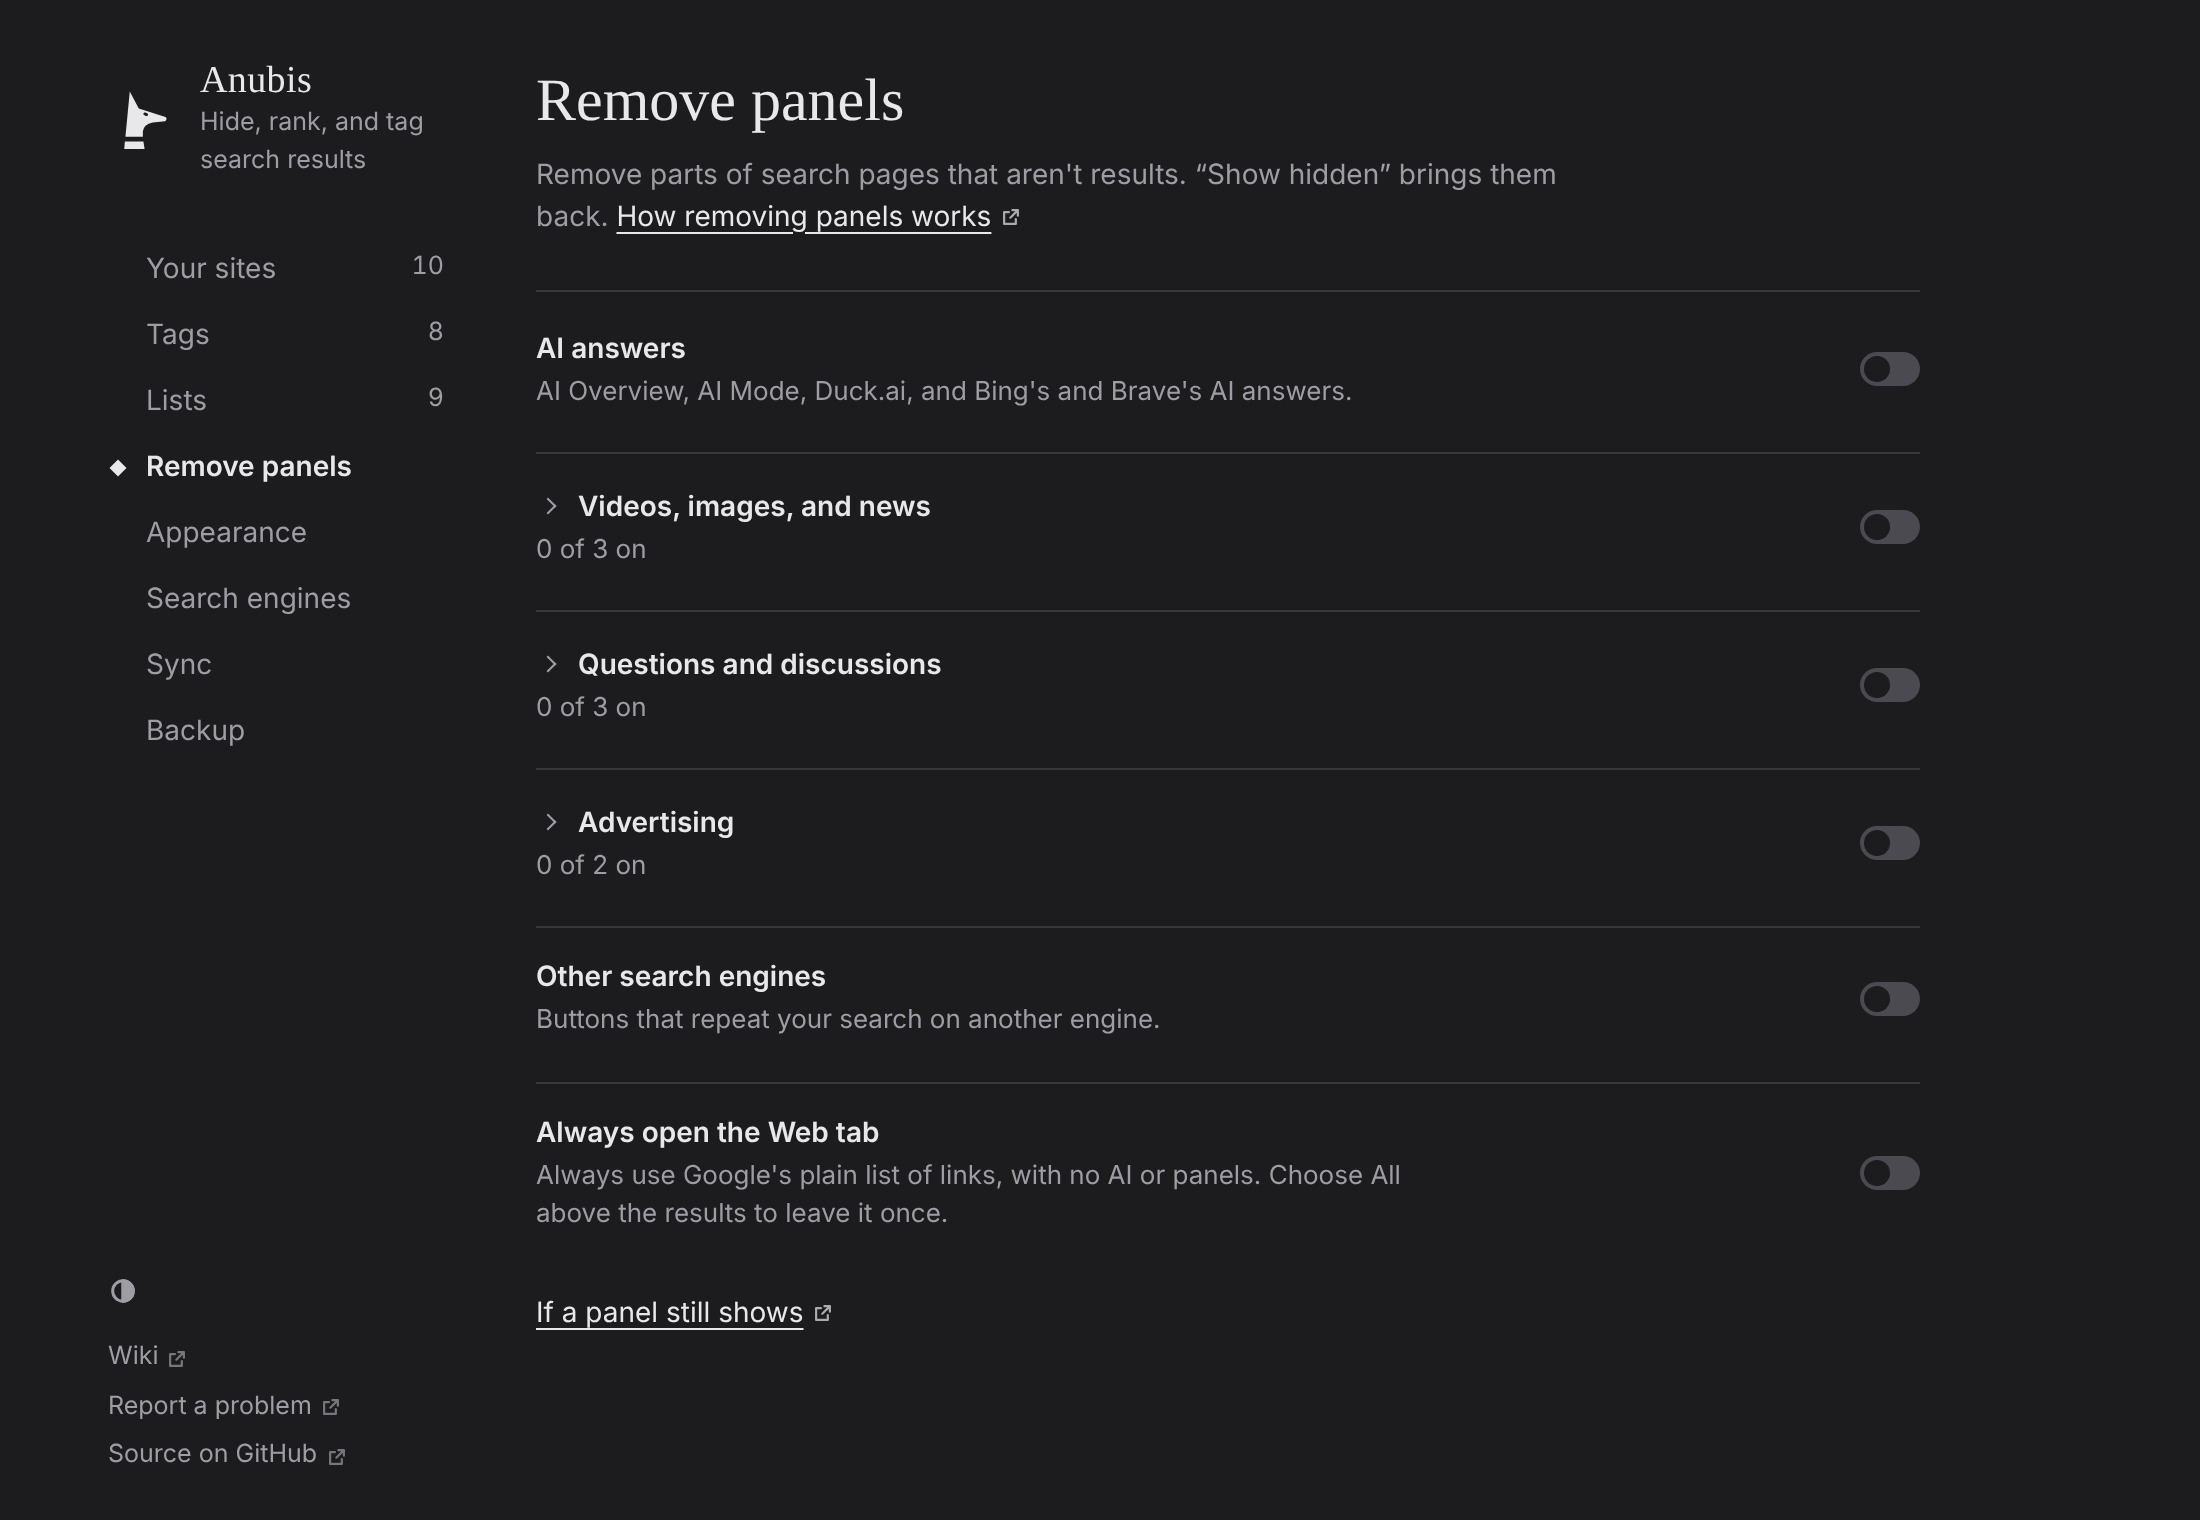Screen dimensions: 2200x1520
Task: Follow the If a panel still shows link
Action: (669, 1313)
